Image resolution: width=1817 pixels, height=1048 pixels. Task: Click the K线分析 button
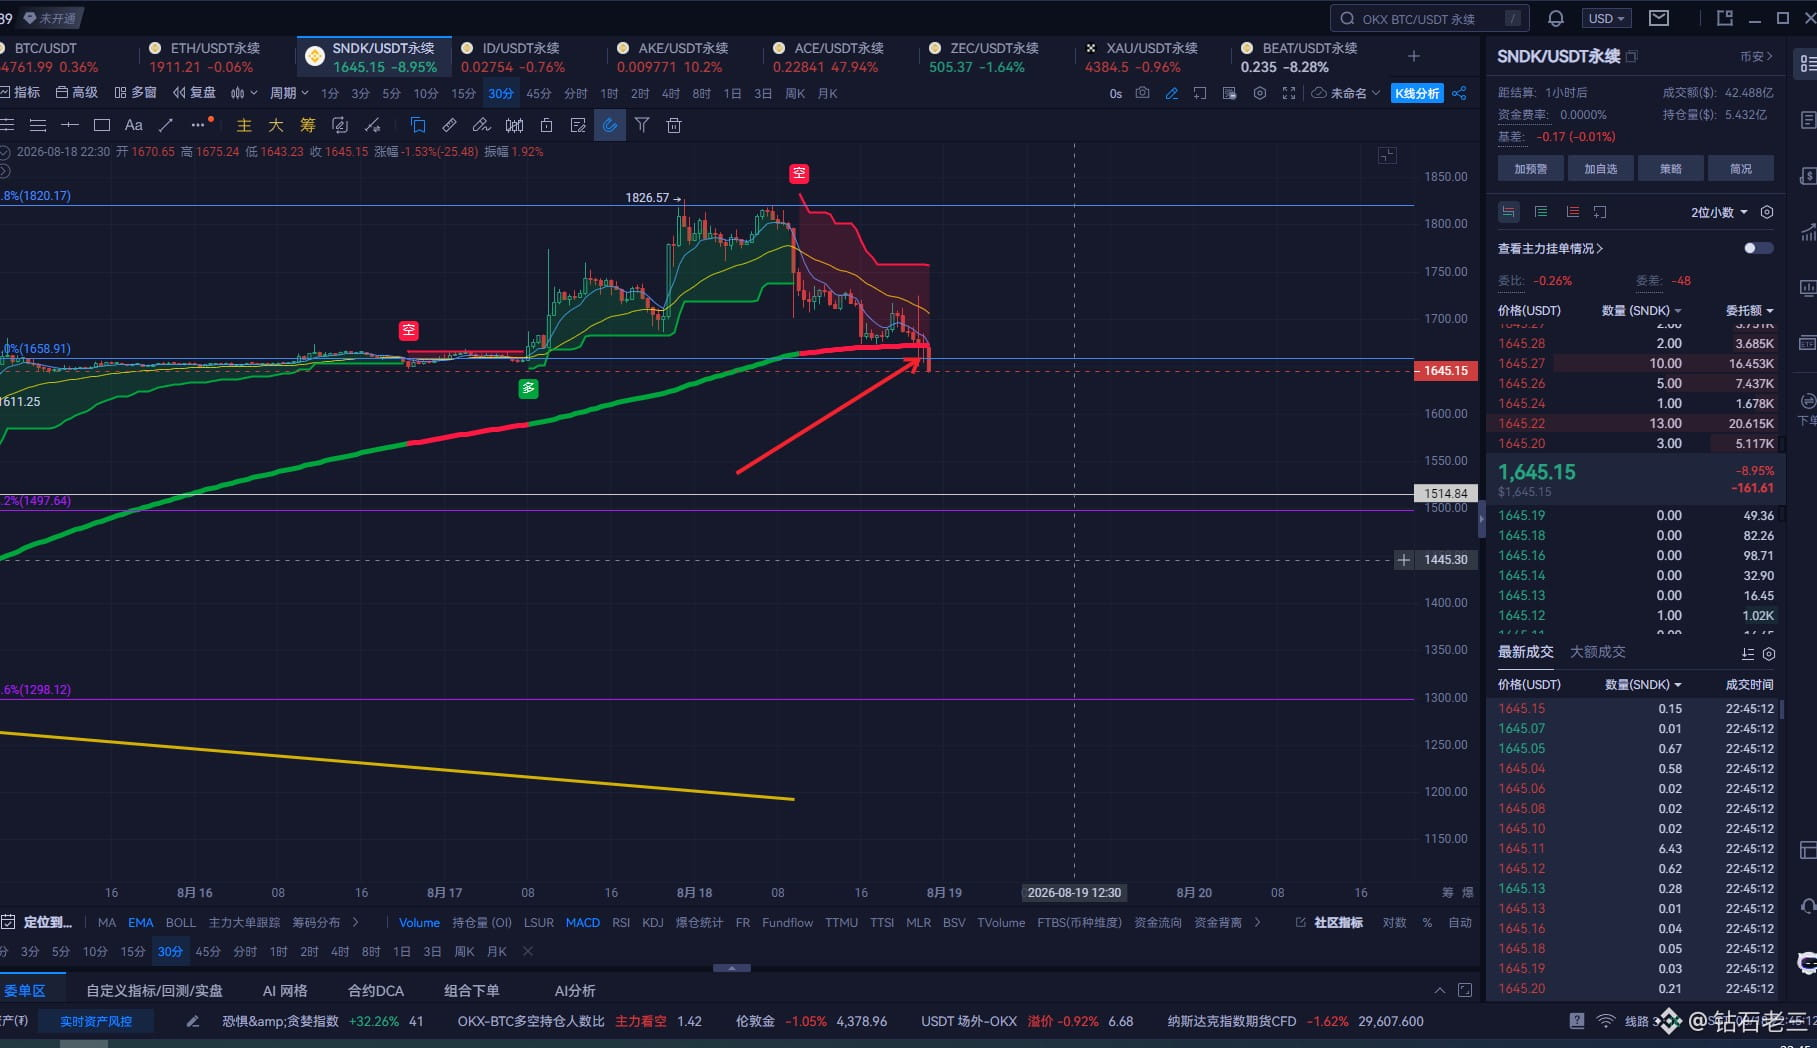click(x=1417, y=93)
